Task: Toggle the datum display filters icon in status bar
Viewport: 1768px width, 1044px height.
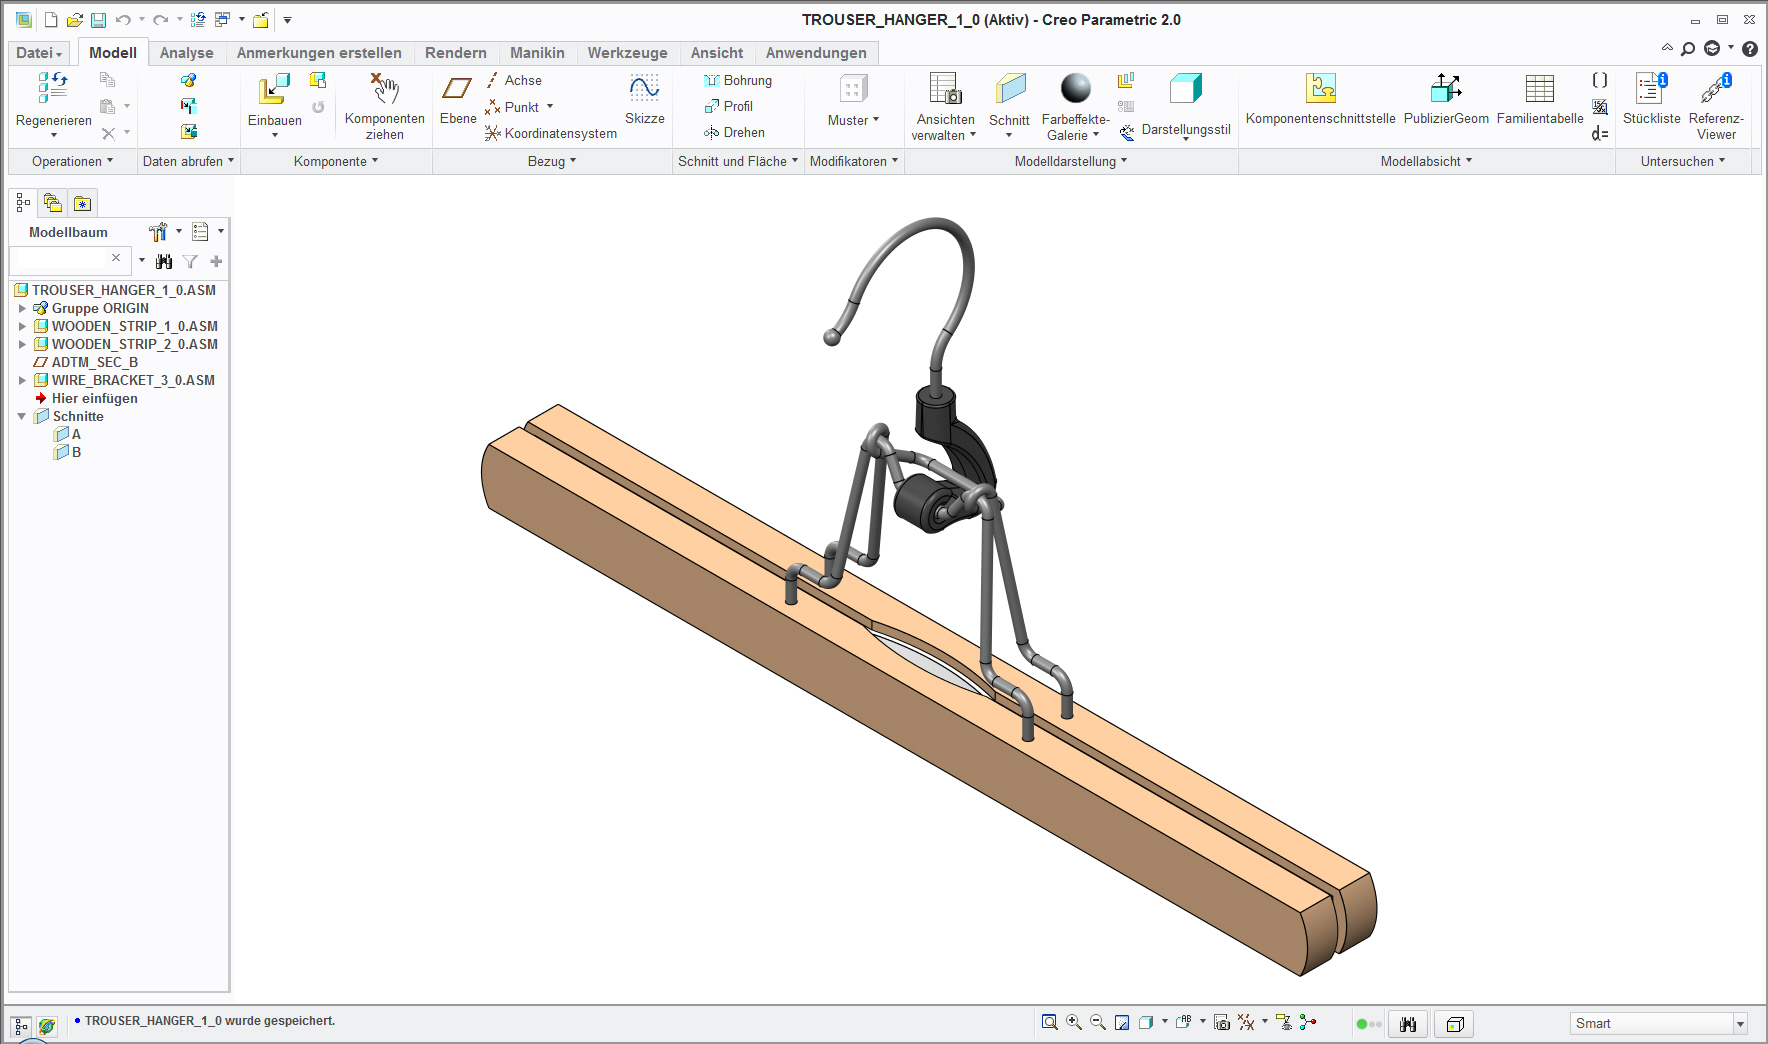Action: click(x=1246, y=1022)
